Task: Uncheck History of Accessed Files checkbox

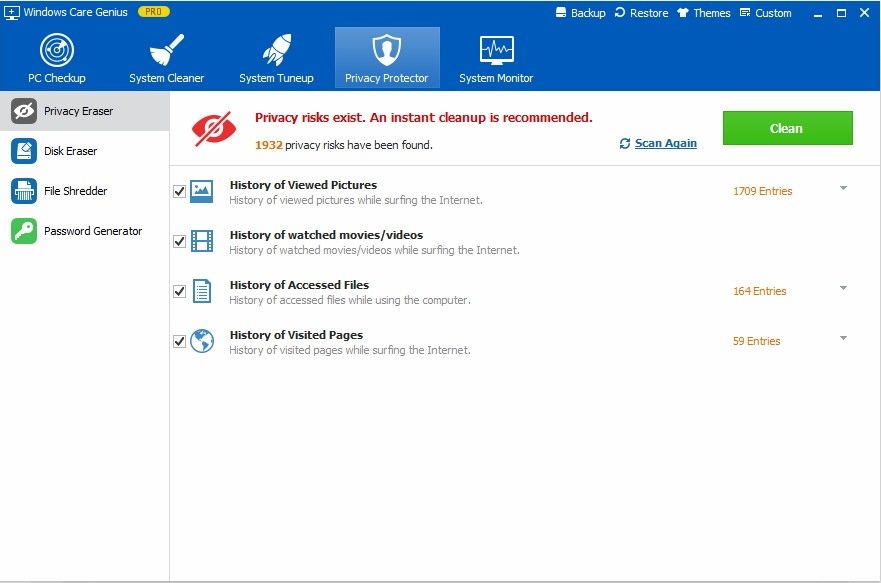Action: (x=179, y=292)
